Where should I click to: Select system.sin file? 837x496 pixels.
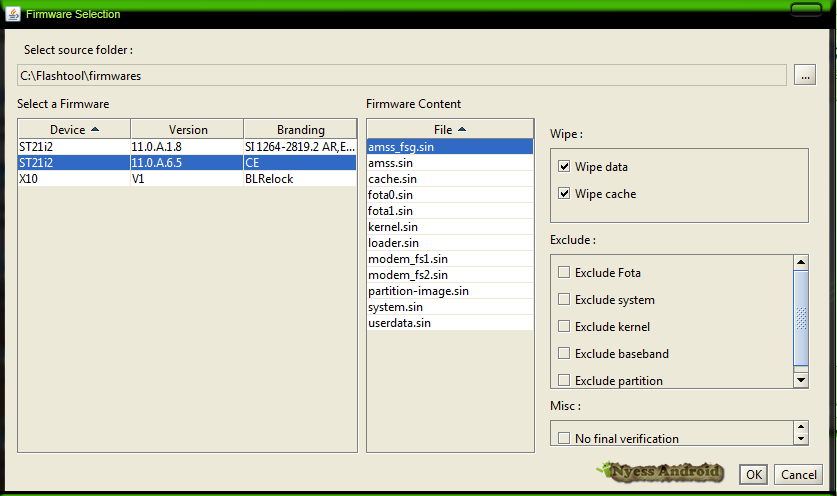point(450,307)
